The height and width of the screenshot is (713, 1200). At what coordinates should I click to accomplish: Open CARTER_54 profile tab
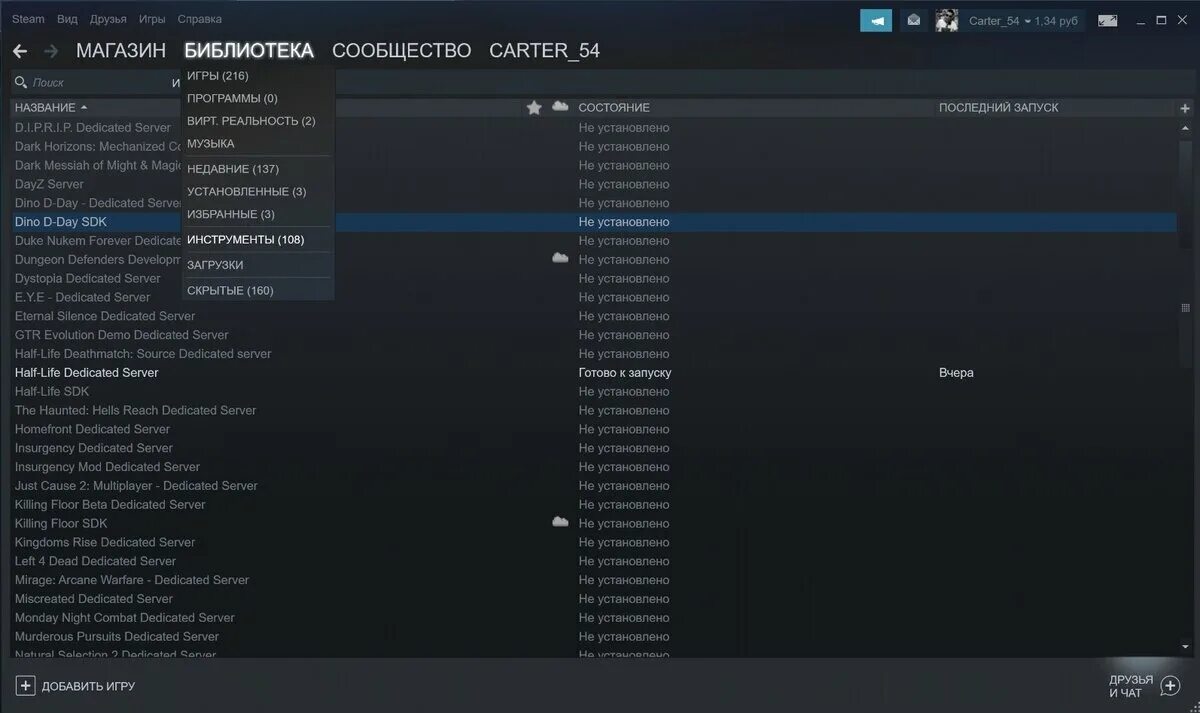coord(544,51)
